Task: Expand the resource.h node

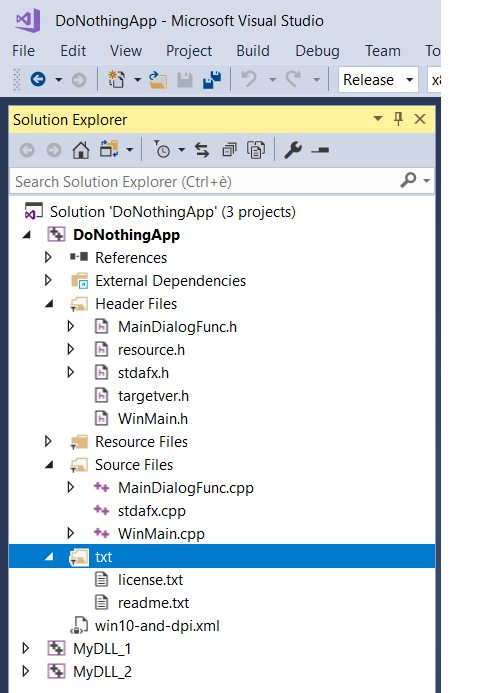Action: pos(71,349)
